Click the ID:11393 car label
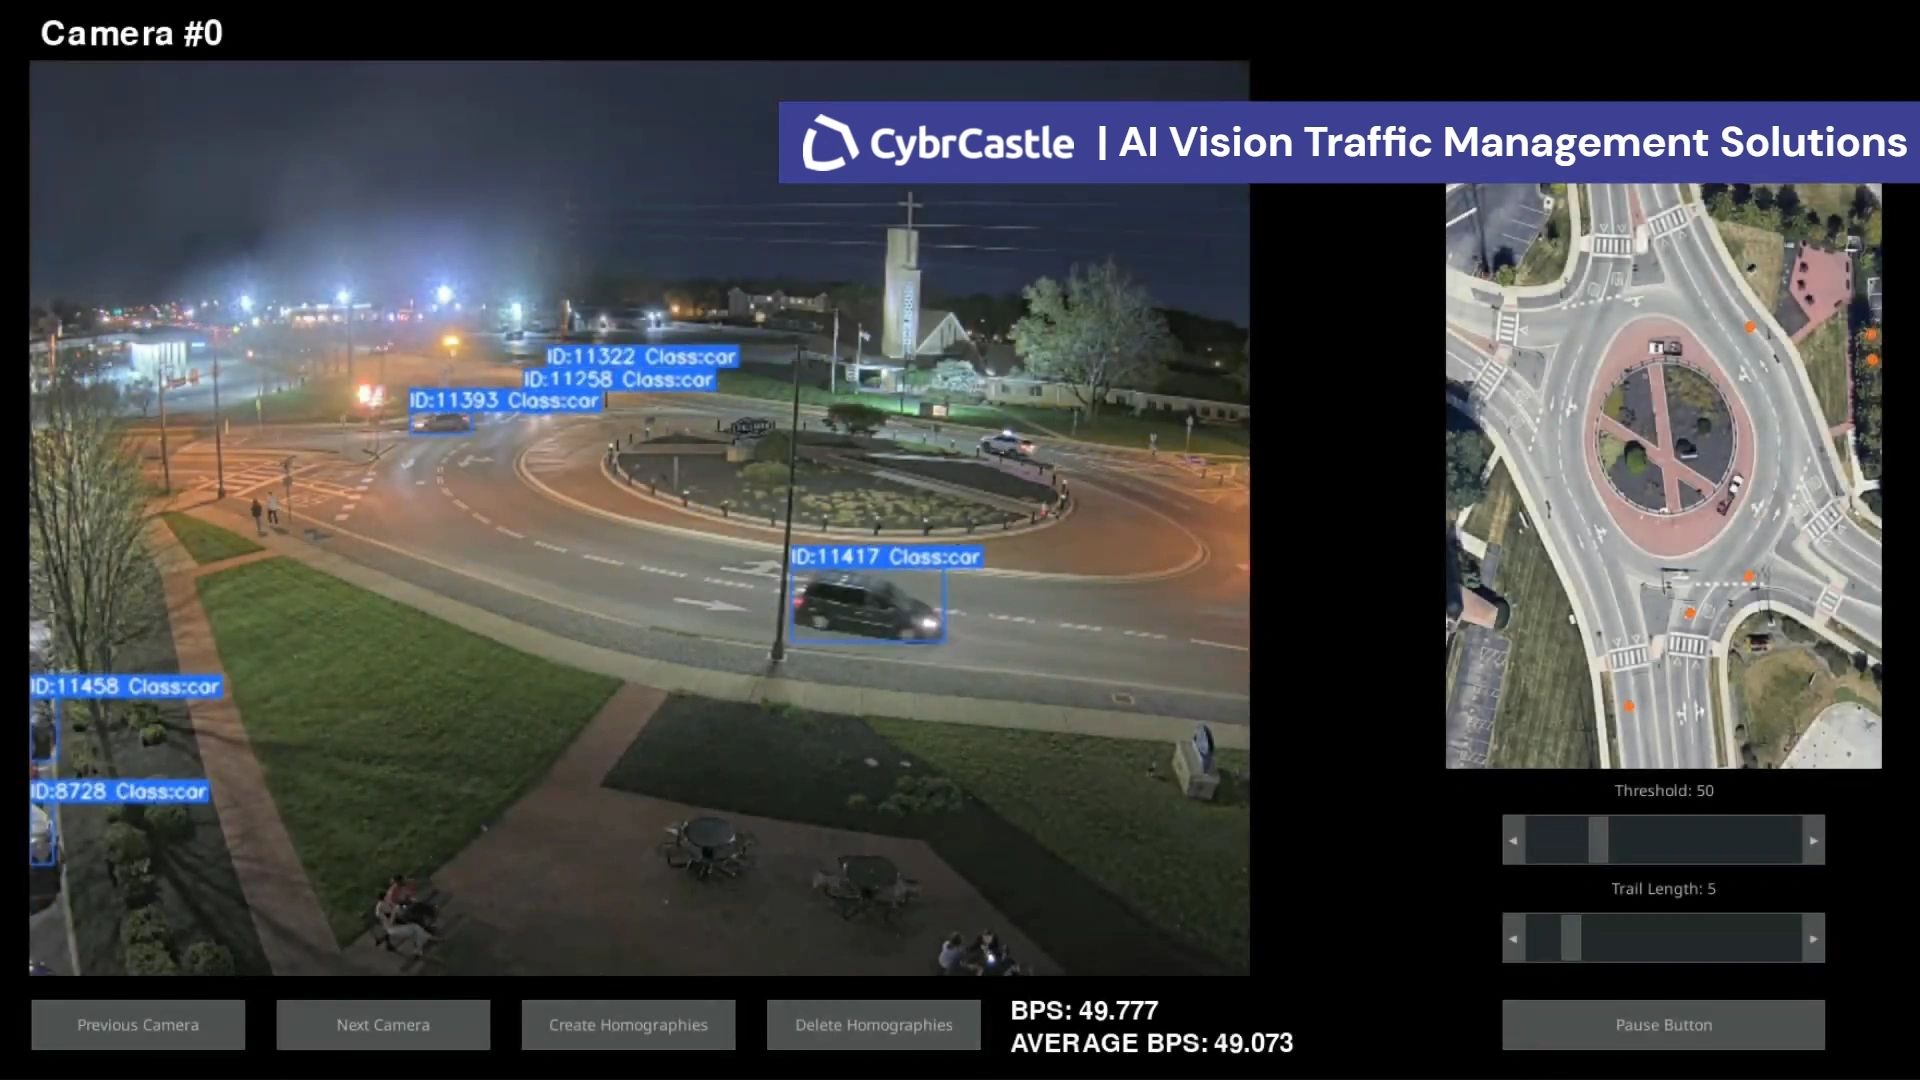The height and width of the screenshot is (1080, 1920). [505, 401]
